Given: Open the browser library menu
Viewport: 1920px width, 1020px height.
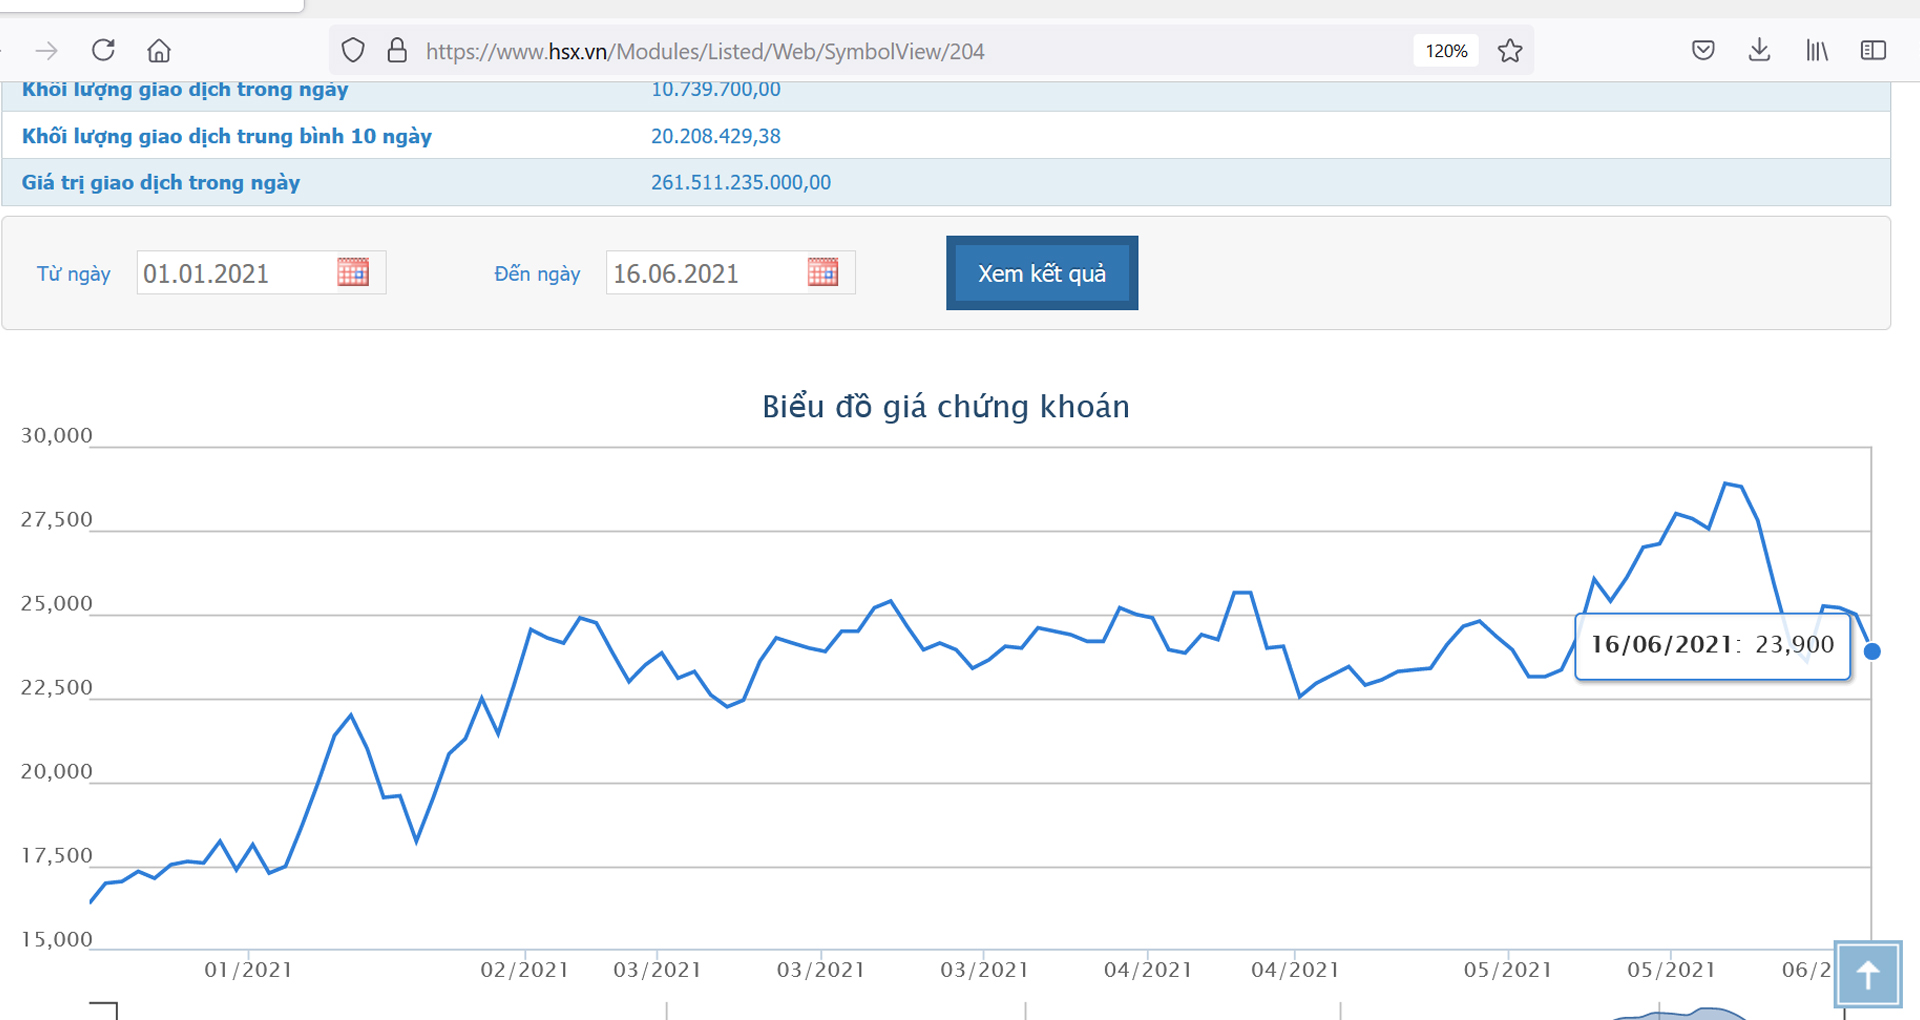Looking at the screenshot, I should click(1817, 51).
